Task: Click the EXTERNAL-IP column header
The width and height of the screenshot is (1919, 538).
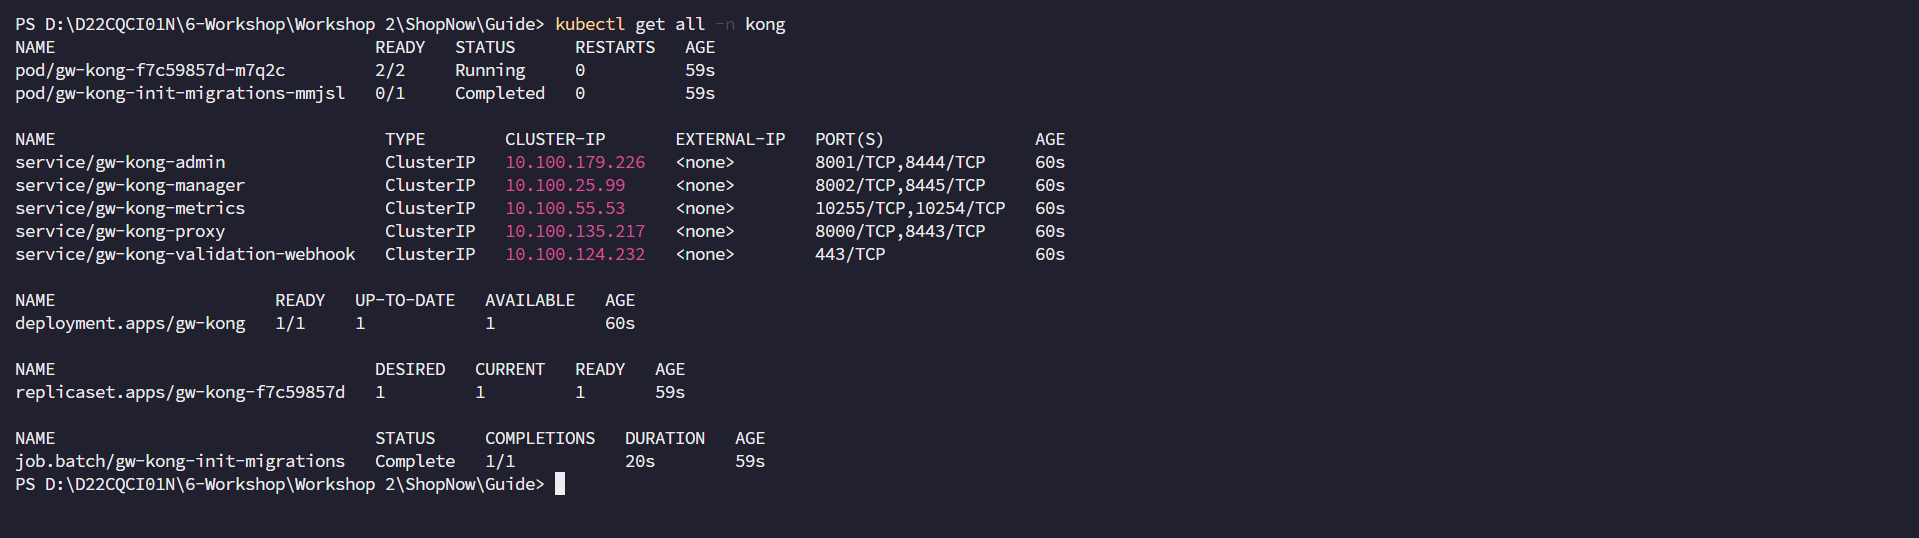Action: 730,139
